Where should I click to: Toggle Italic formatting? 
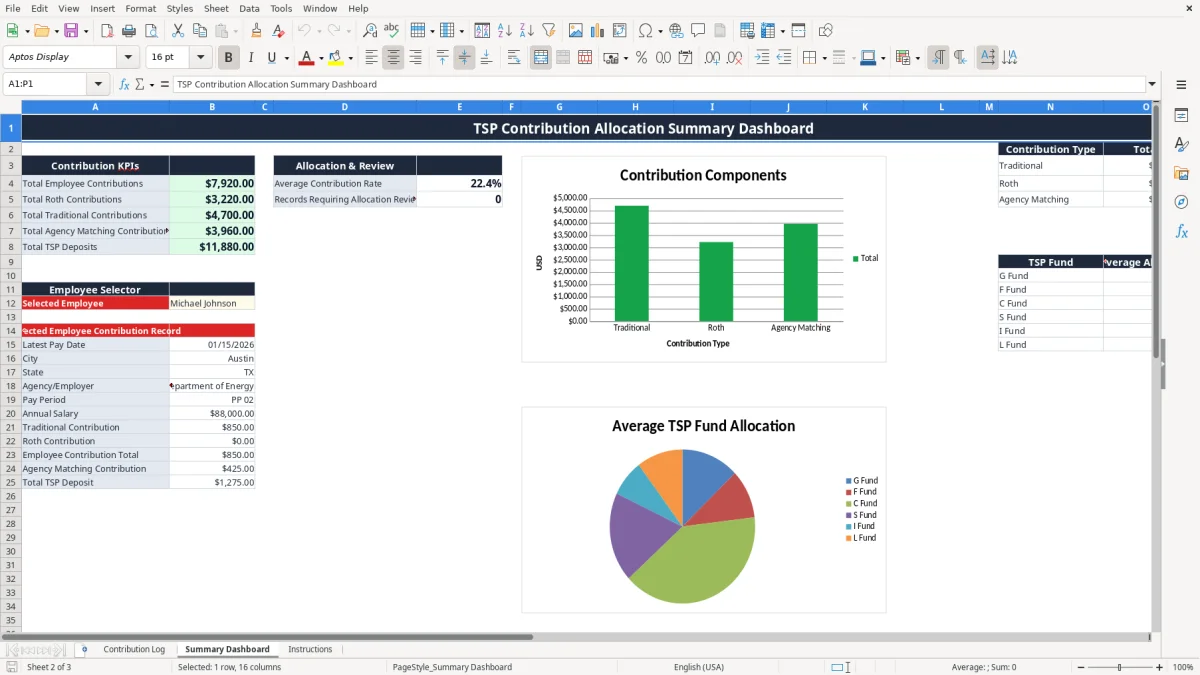(250, 58)
